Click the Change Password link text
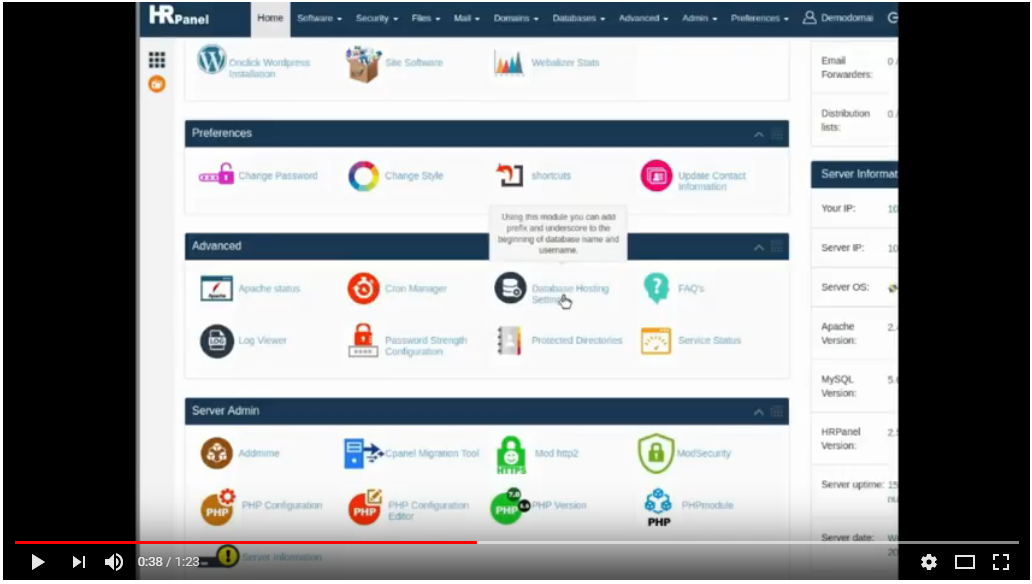Viewport: 1032px width, 584px height. 278,176
